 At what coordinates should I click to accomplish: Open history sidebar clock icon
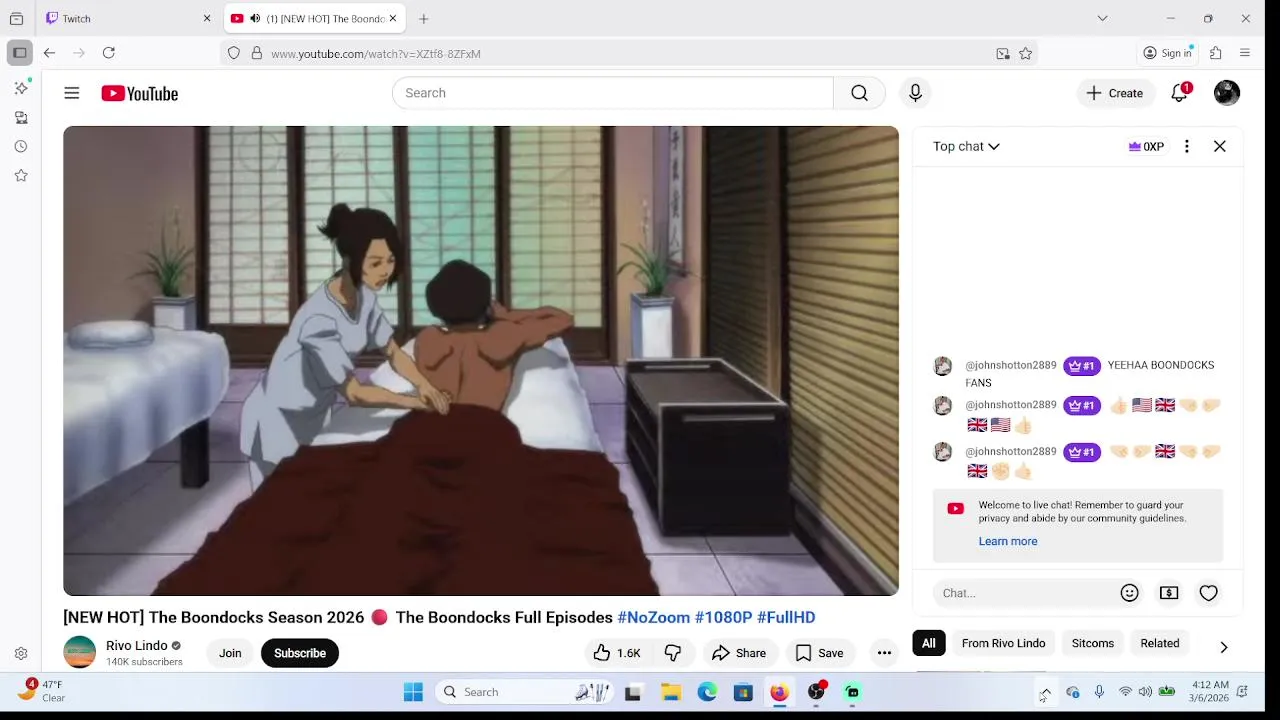tap(21, 146)
